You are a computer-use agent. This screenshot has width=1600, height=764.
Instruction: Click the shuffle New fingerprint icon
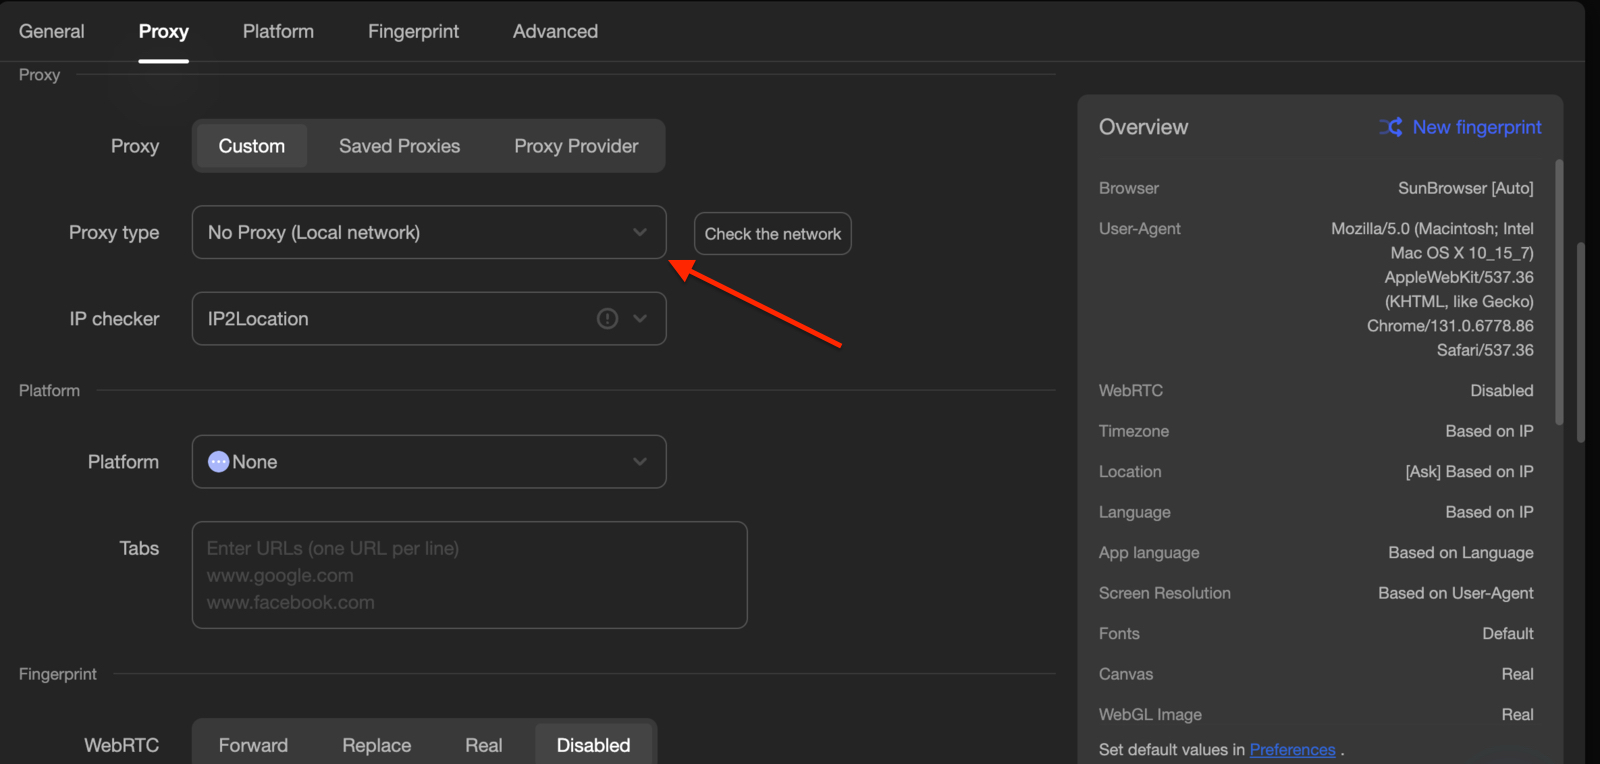pos(1390,127)
